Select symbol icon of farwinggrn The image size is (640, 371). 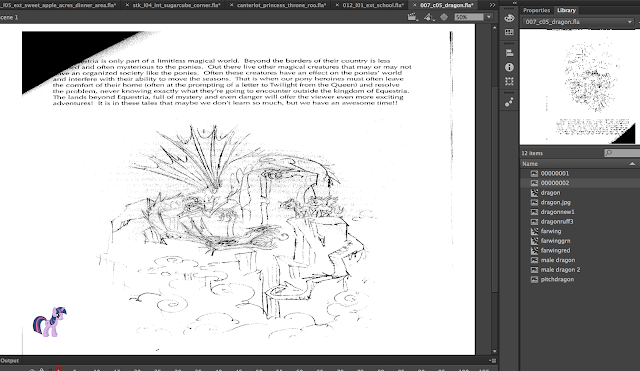[x=534, y=241]
